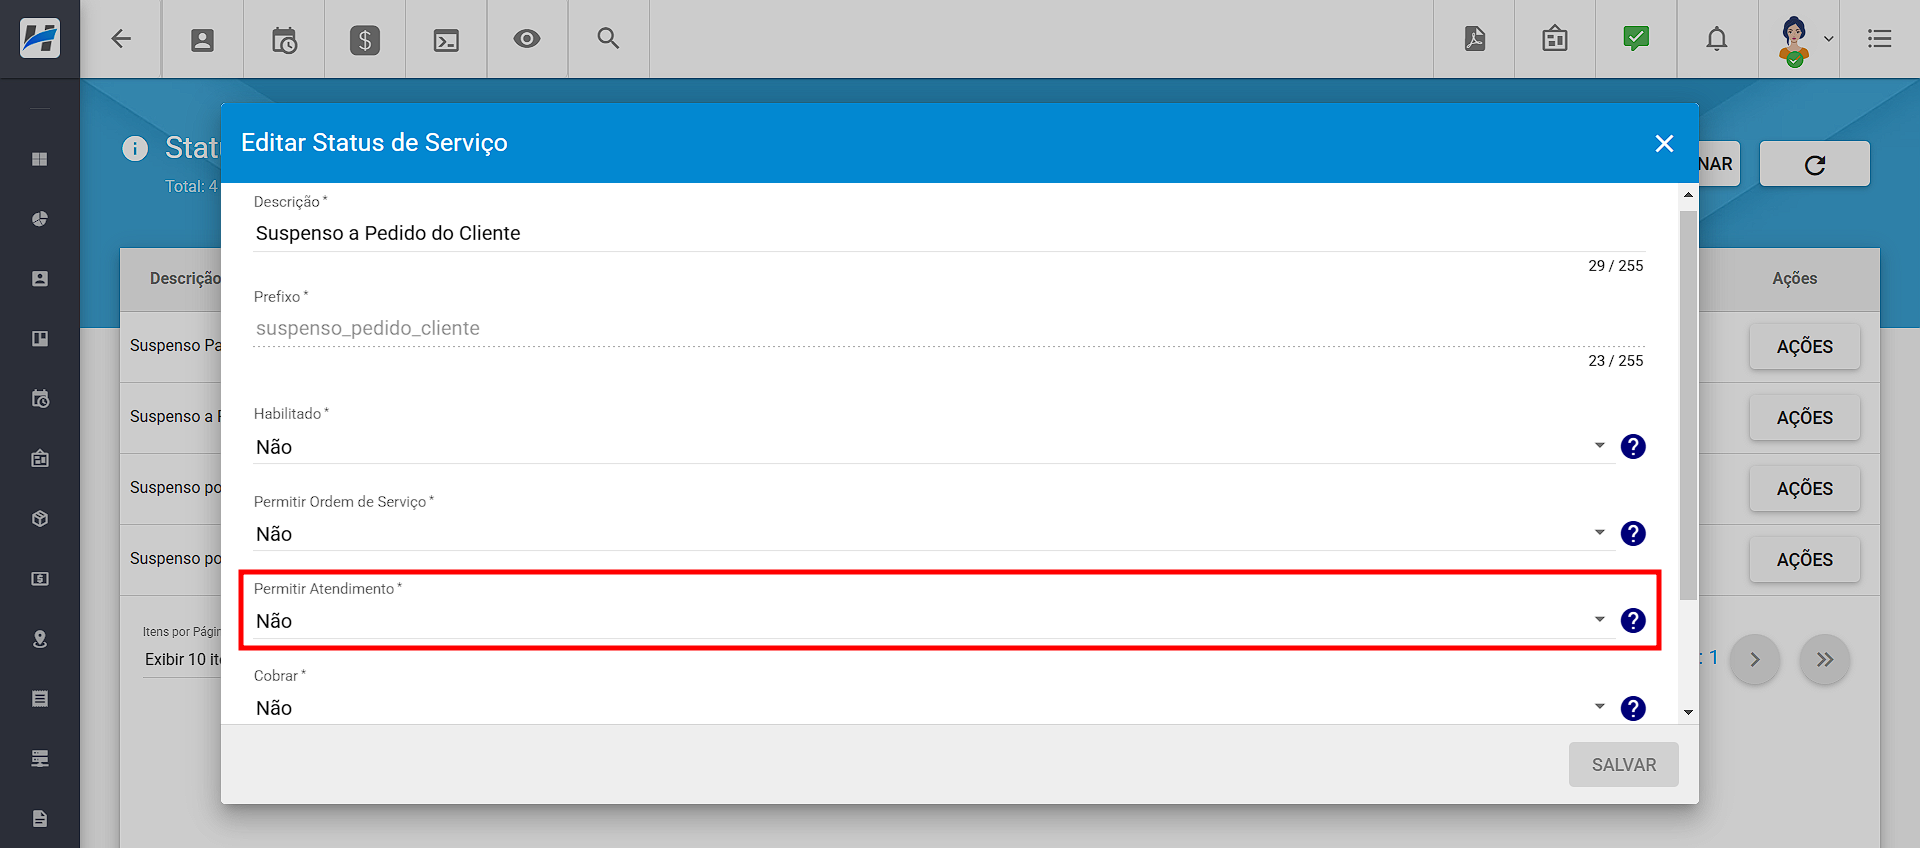This screenshot has width=1920, height=848.
Task: Open the notifications bell icon
Action: (1717, 39)
